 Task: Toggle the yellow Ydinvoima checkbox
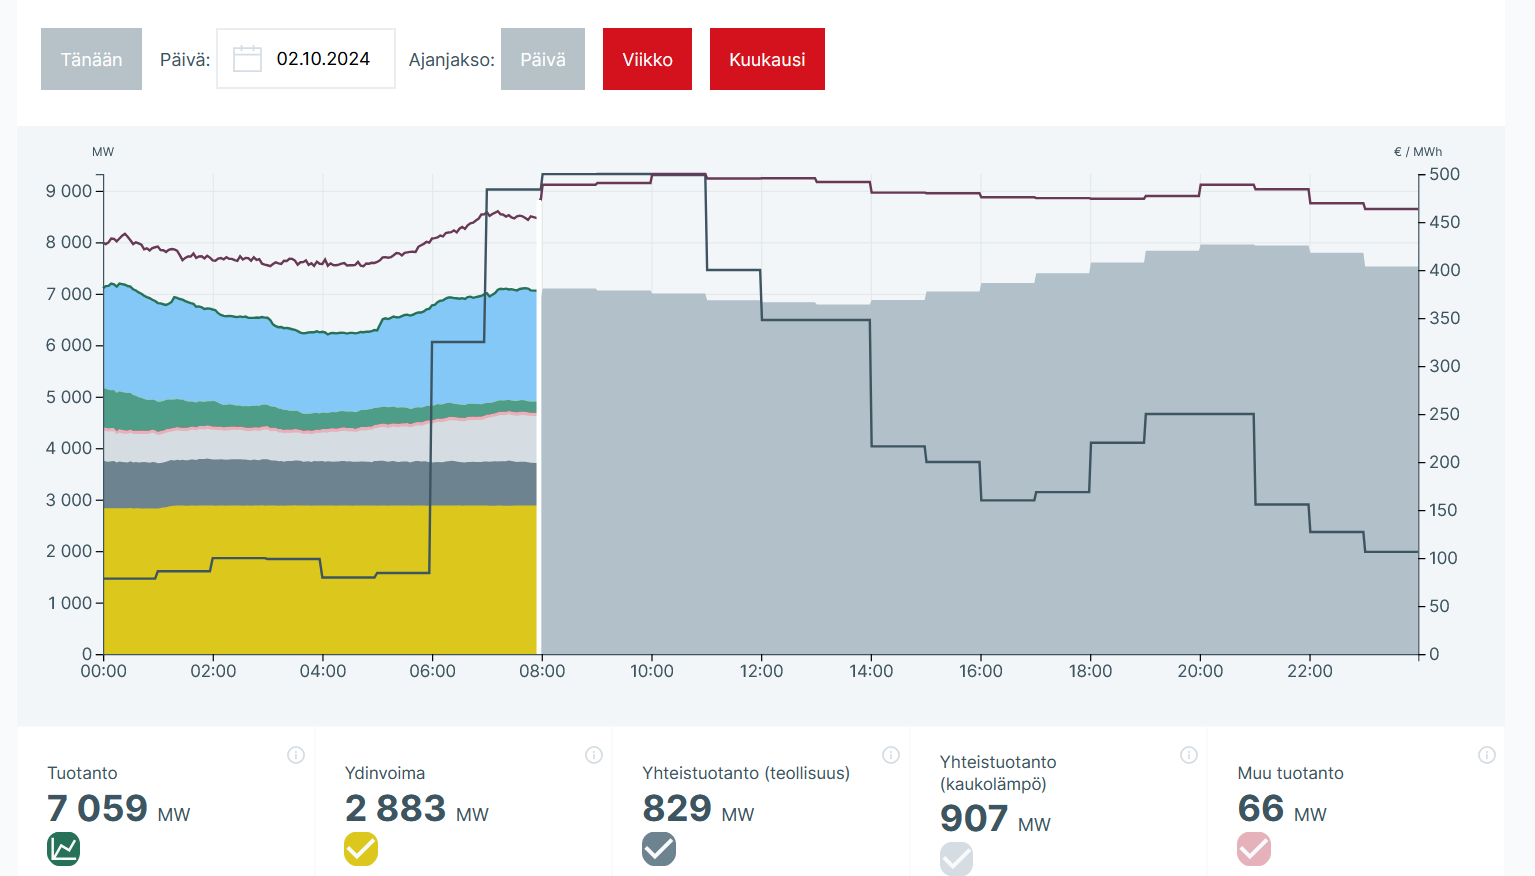pyautogui.click(x=361, y=849)
